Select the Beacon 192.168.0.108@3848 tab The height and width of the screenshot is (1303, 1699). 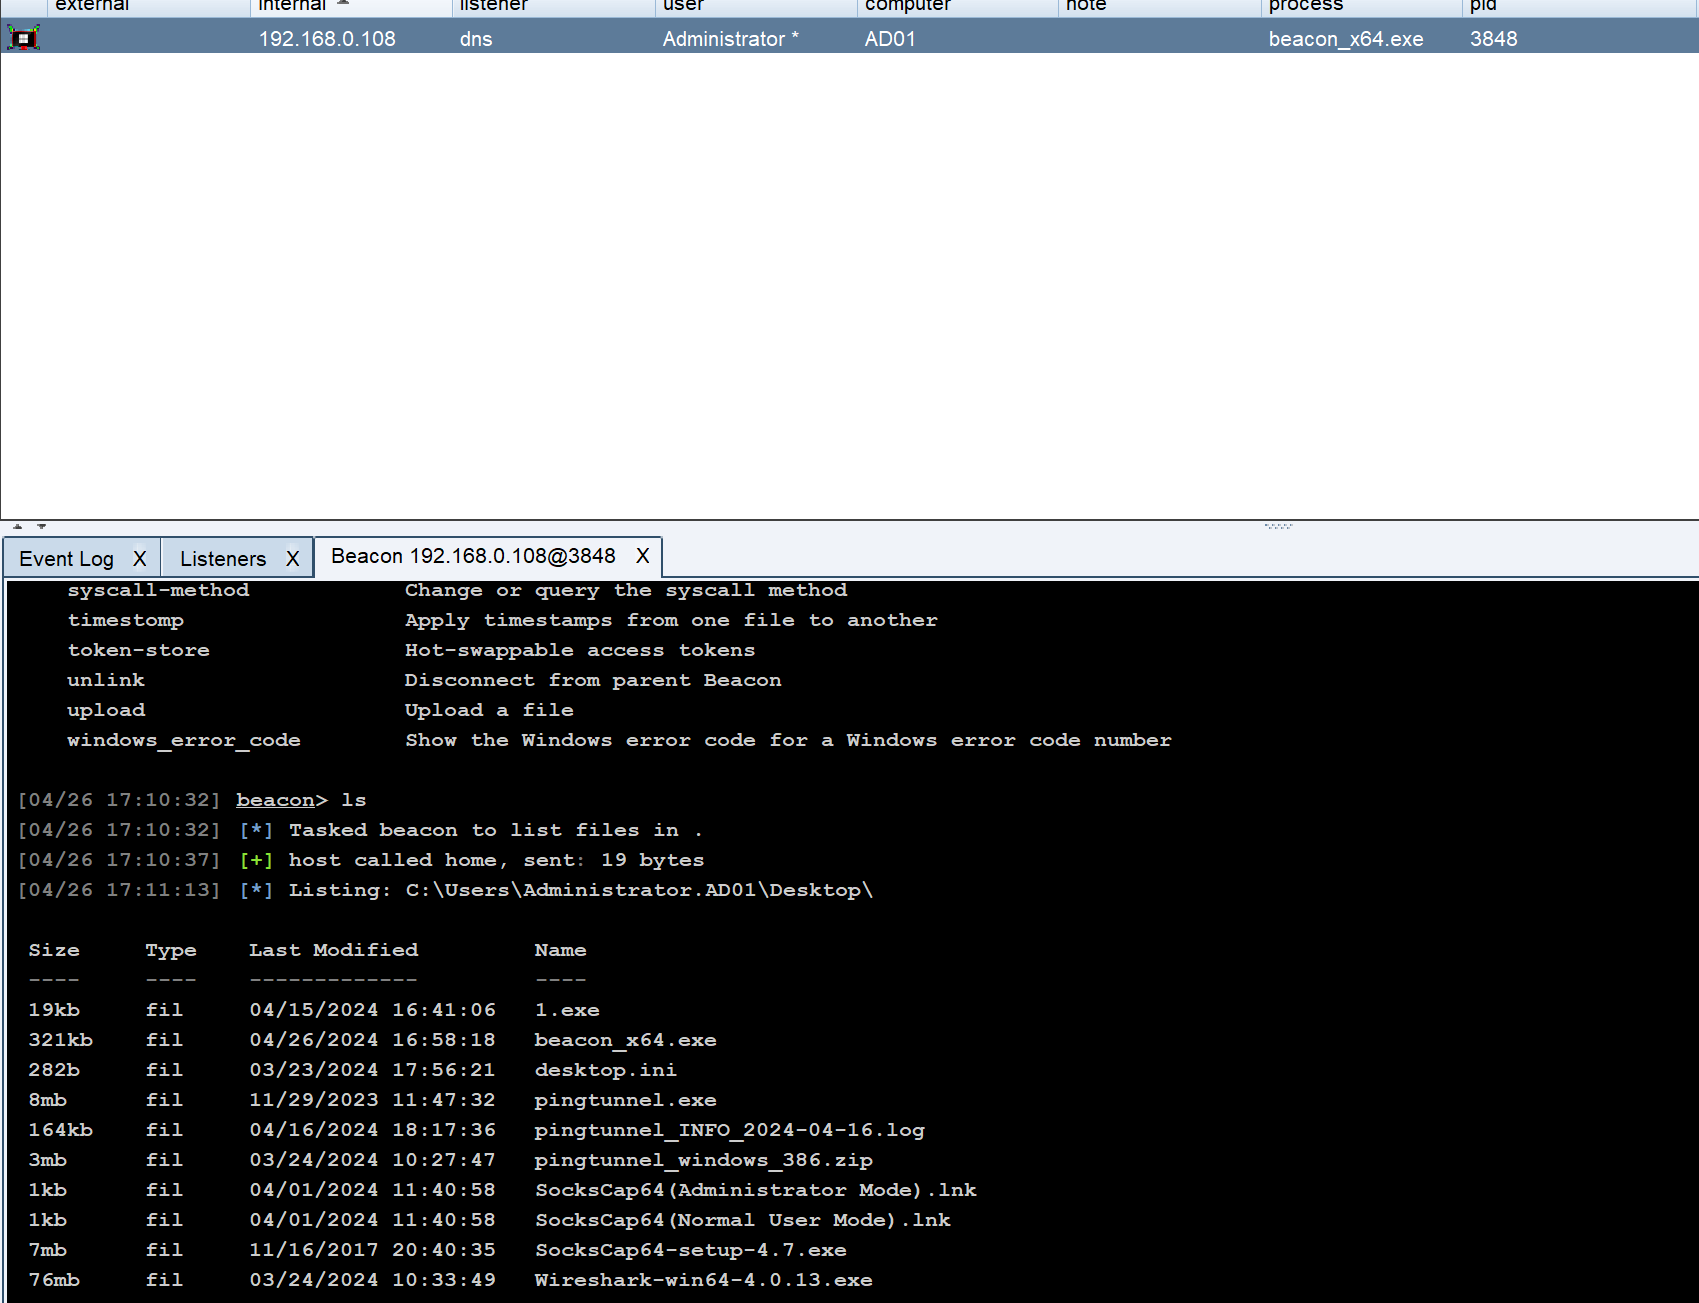point(473,556)
